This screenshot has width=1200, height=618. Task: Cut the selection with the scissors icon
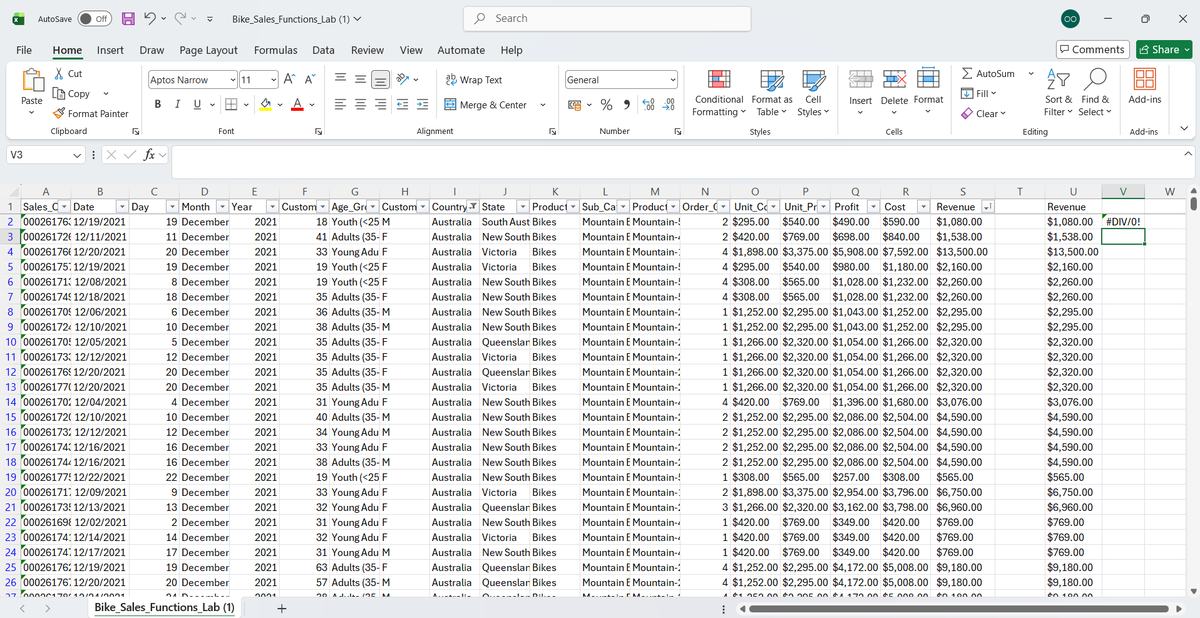click(60, 74)
